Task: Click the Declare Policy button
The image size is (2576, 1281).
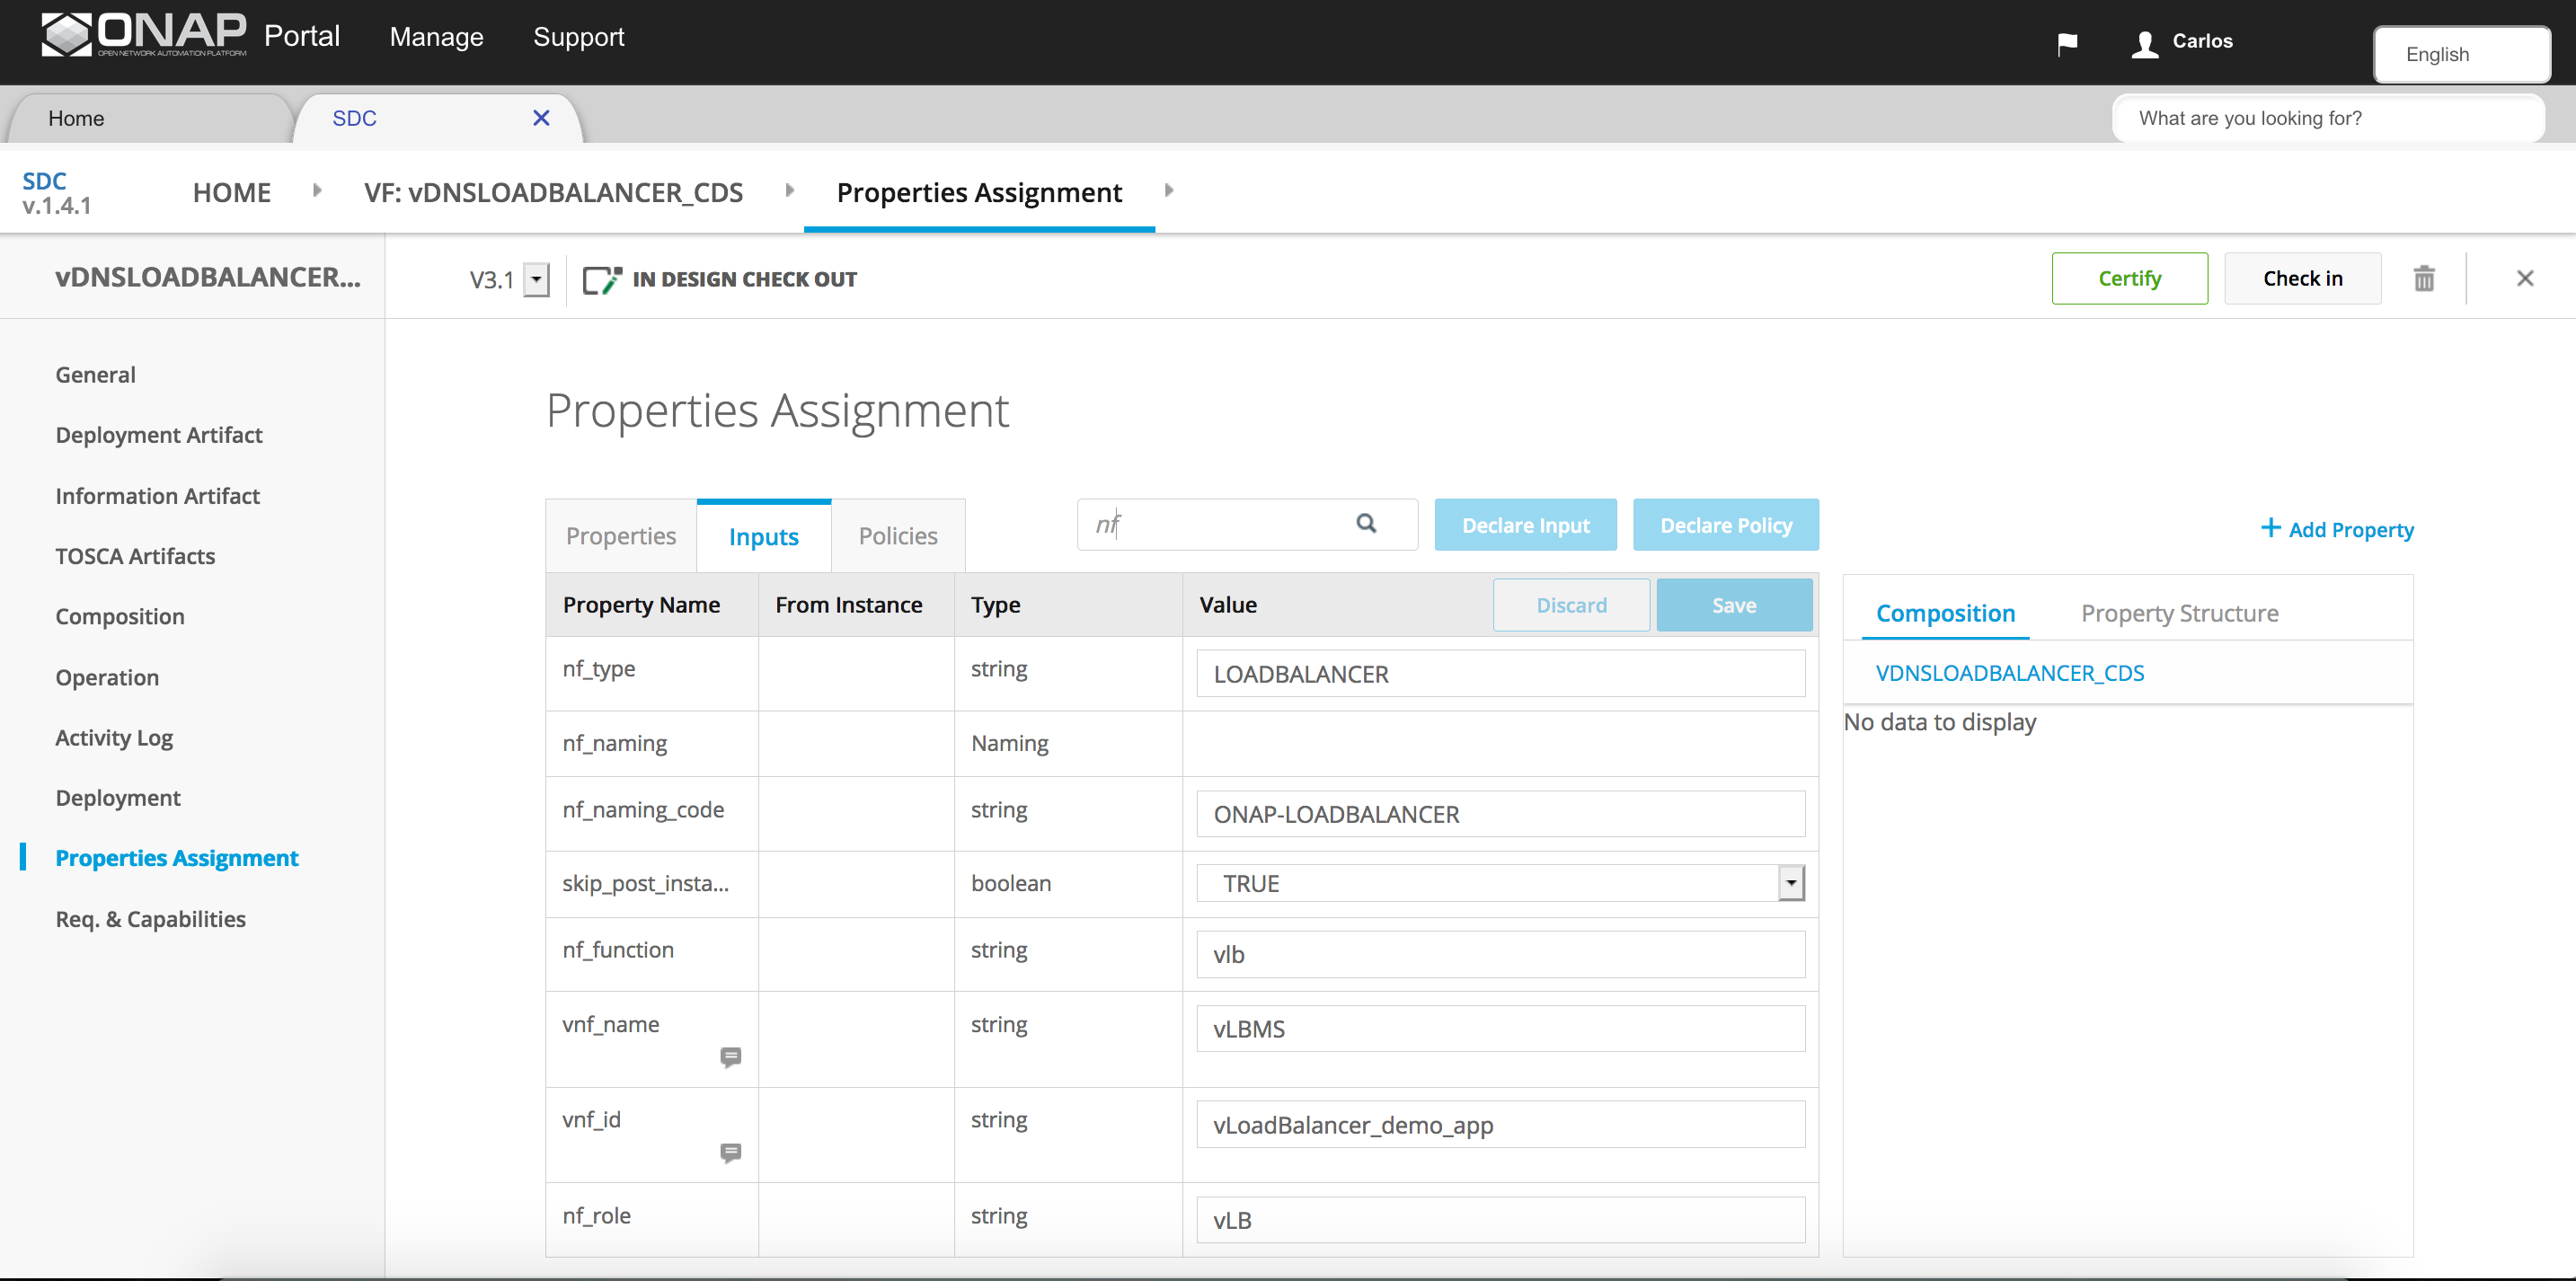Action: (x=1726, y=525)
